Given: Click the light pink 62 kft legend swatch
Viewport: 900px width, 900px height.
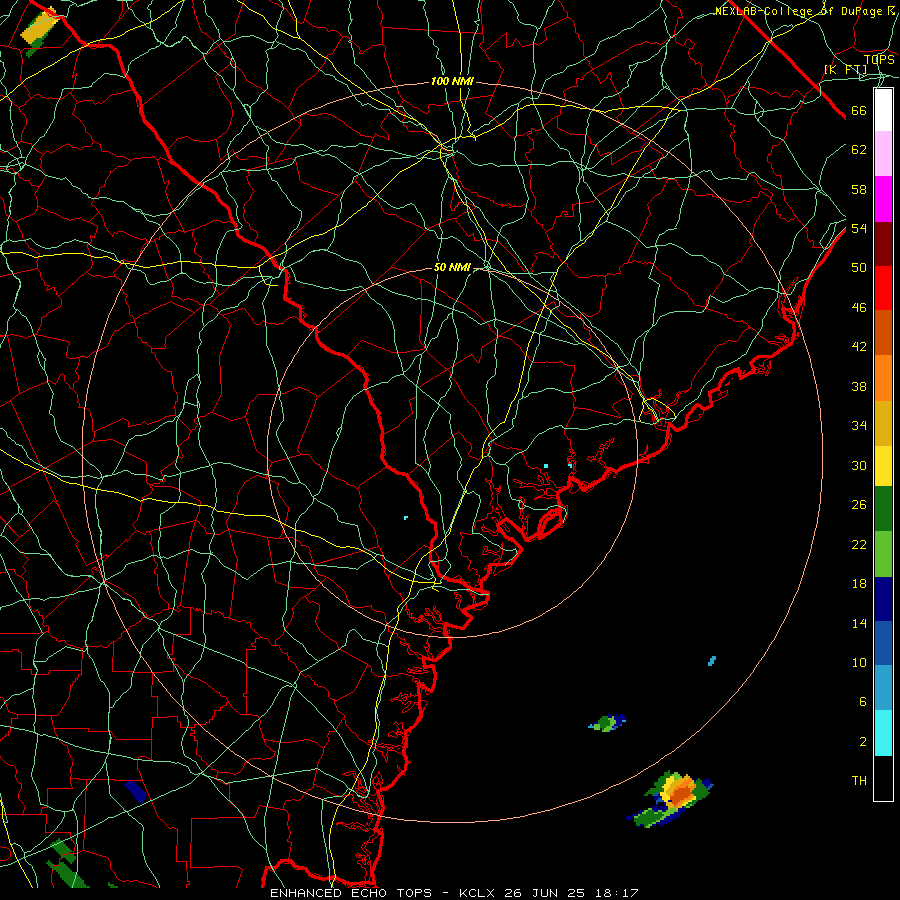Looking at the screenshot, I should [x=883, y=154].
